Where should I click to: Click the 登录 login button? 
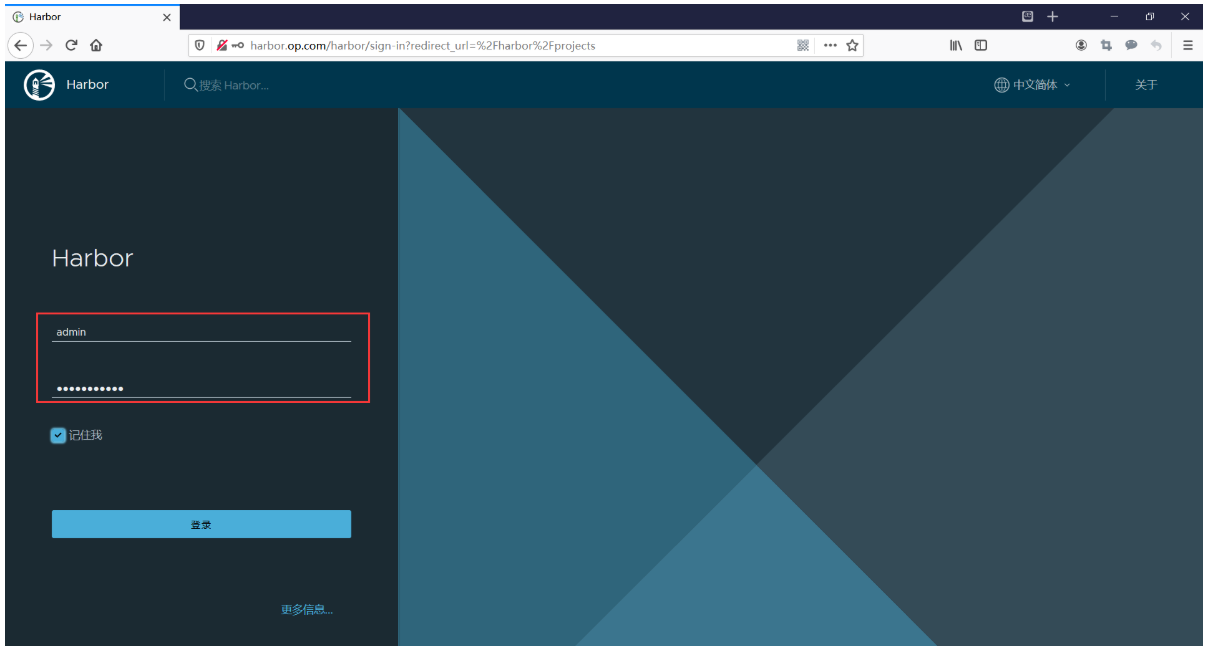click(201, 524)
